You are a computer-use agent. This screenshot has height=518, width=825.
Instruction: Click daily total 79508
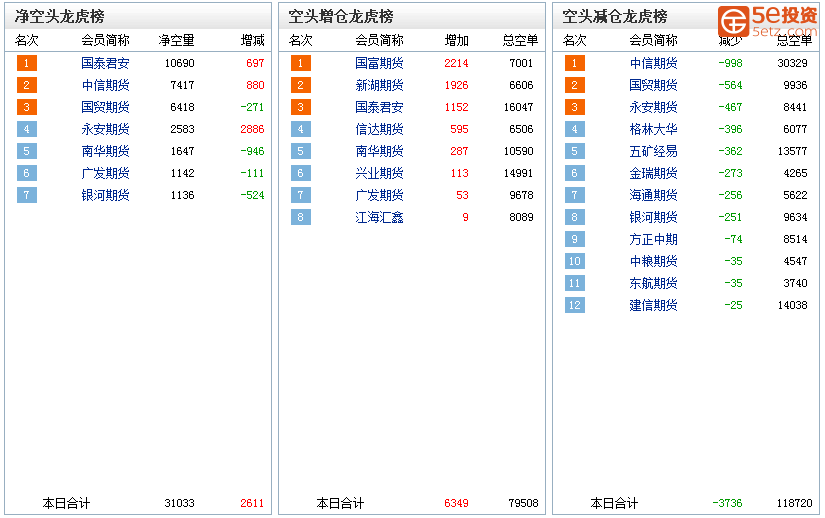coord(524,503)
